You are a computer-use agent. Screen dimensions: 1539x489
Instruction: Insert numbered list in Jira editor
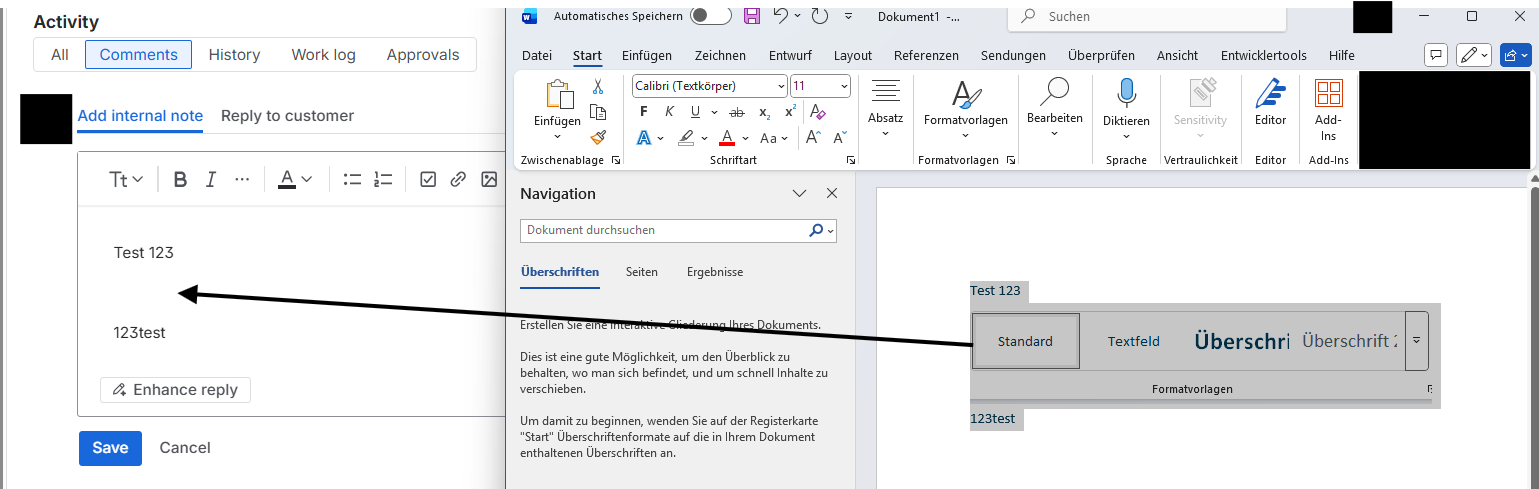[383, 179]
